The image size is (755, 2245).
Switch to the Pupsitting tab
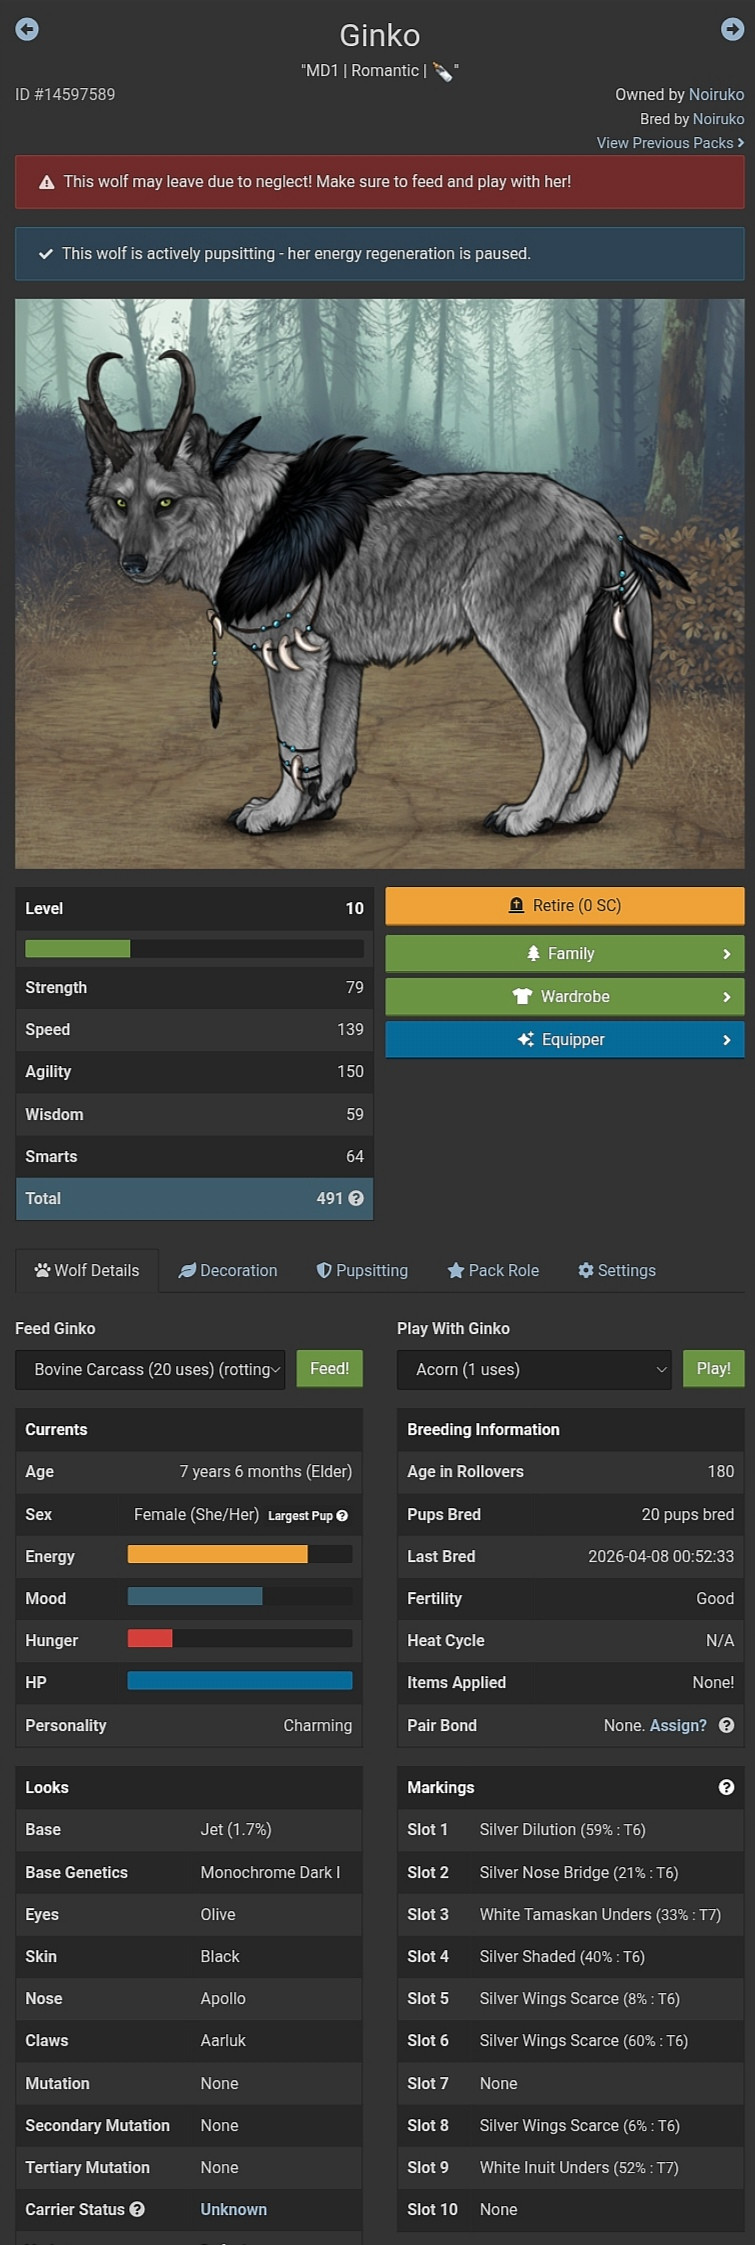pyautogui.click(x=362, y=1270)
